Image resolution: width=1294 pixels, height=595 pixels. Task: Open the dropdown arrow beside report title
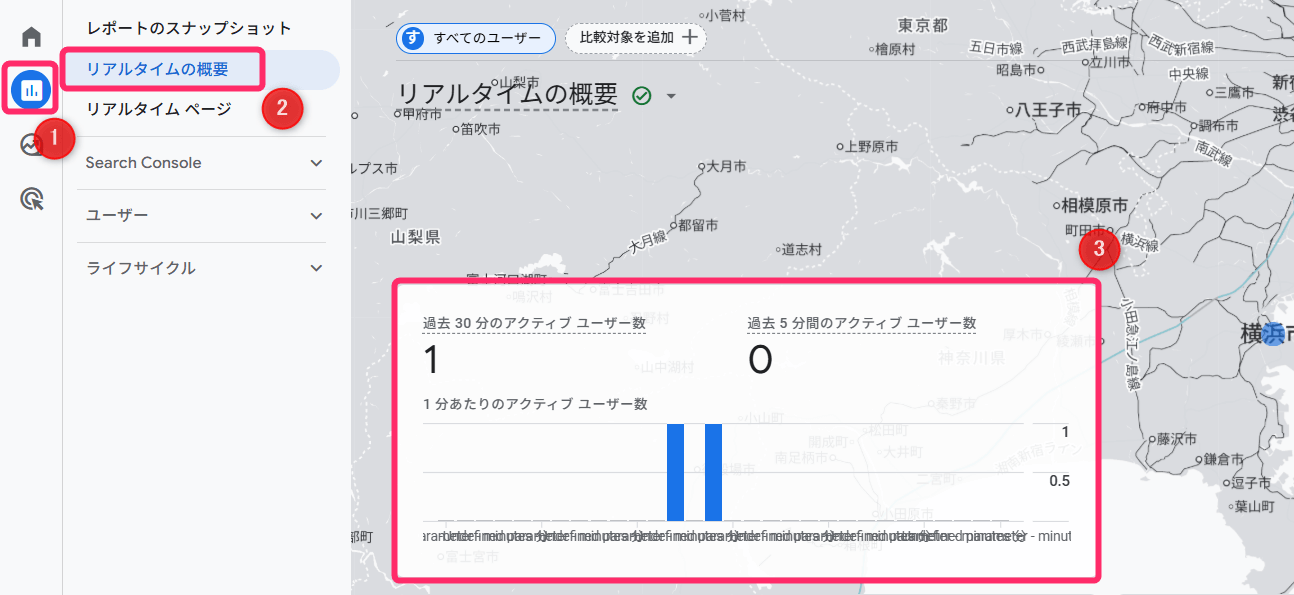(671, 97)
